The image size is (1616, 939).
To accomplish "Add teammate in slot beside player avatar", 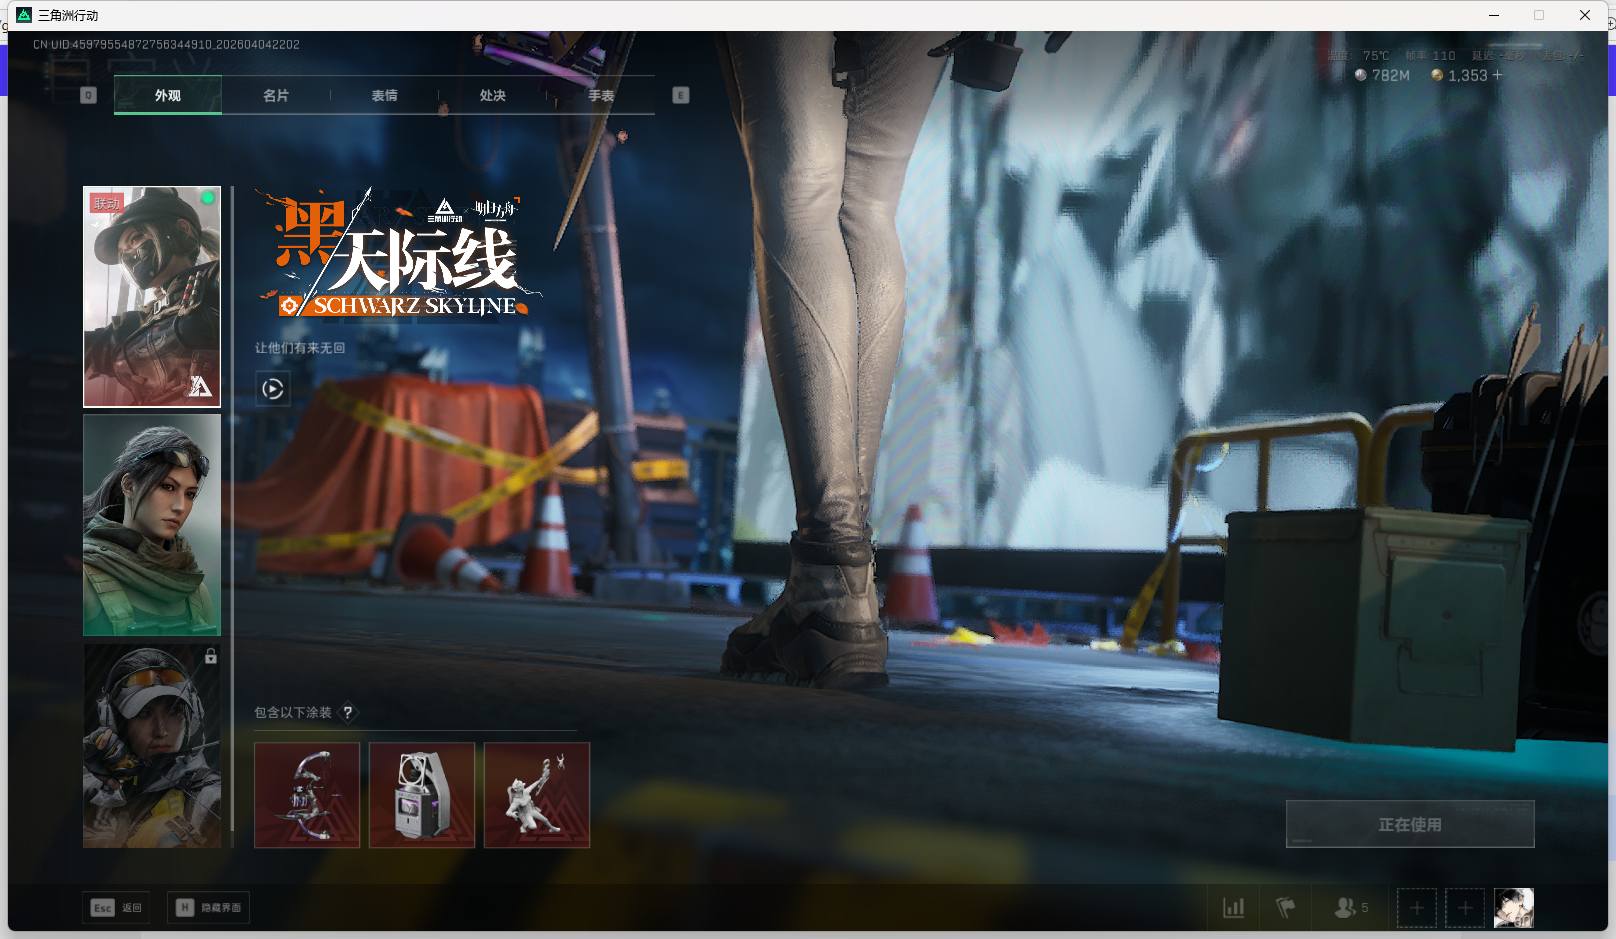I will pyautogui.click(x=1465, y=908).
